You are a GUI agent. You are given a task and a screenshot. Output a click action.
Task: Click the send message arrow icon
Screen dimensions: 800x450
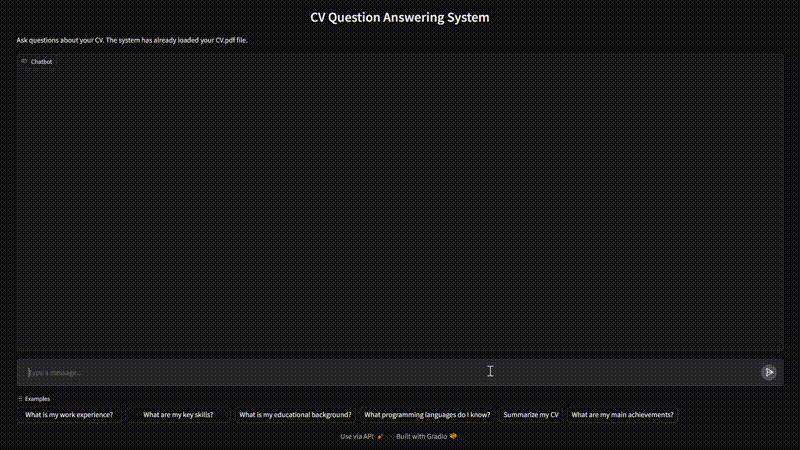(768, 372)
